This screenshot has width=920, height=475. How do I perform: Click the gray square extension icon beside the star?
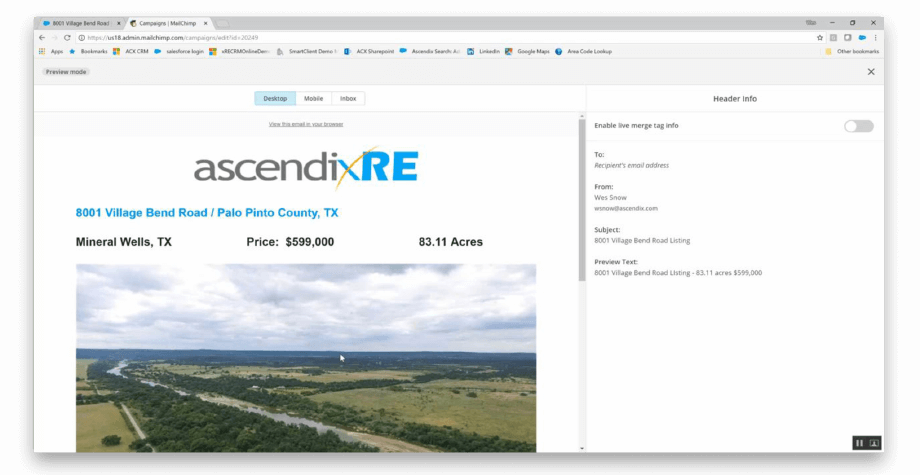pyautogui.click(x=833, y=38)
